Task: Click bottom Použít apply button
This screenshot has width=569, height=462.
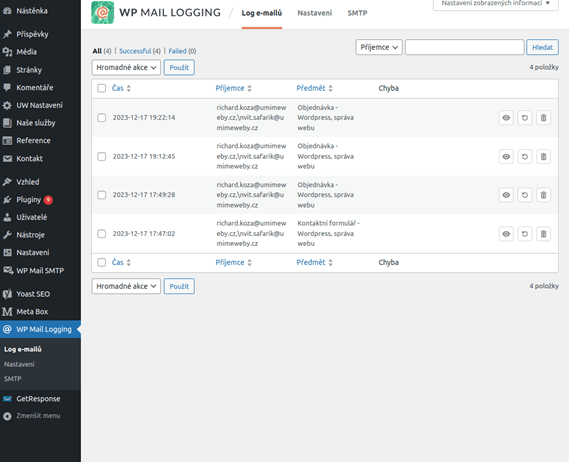Action: 179,286
